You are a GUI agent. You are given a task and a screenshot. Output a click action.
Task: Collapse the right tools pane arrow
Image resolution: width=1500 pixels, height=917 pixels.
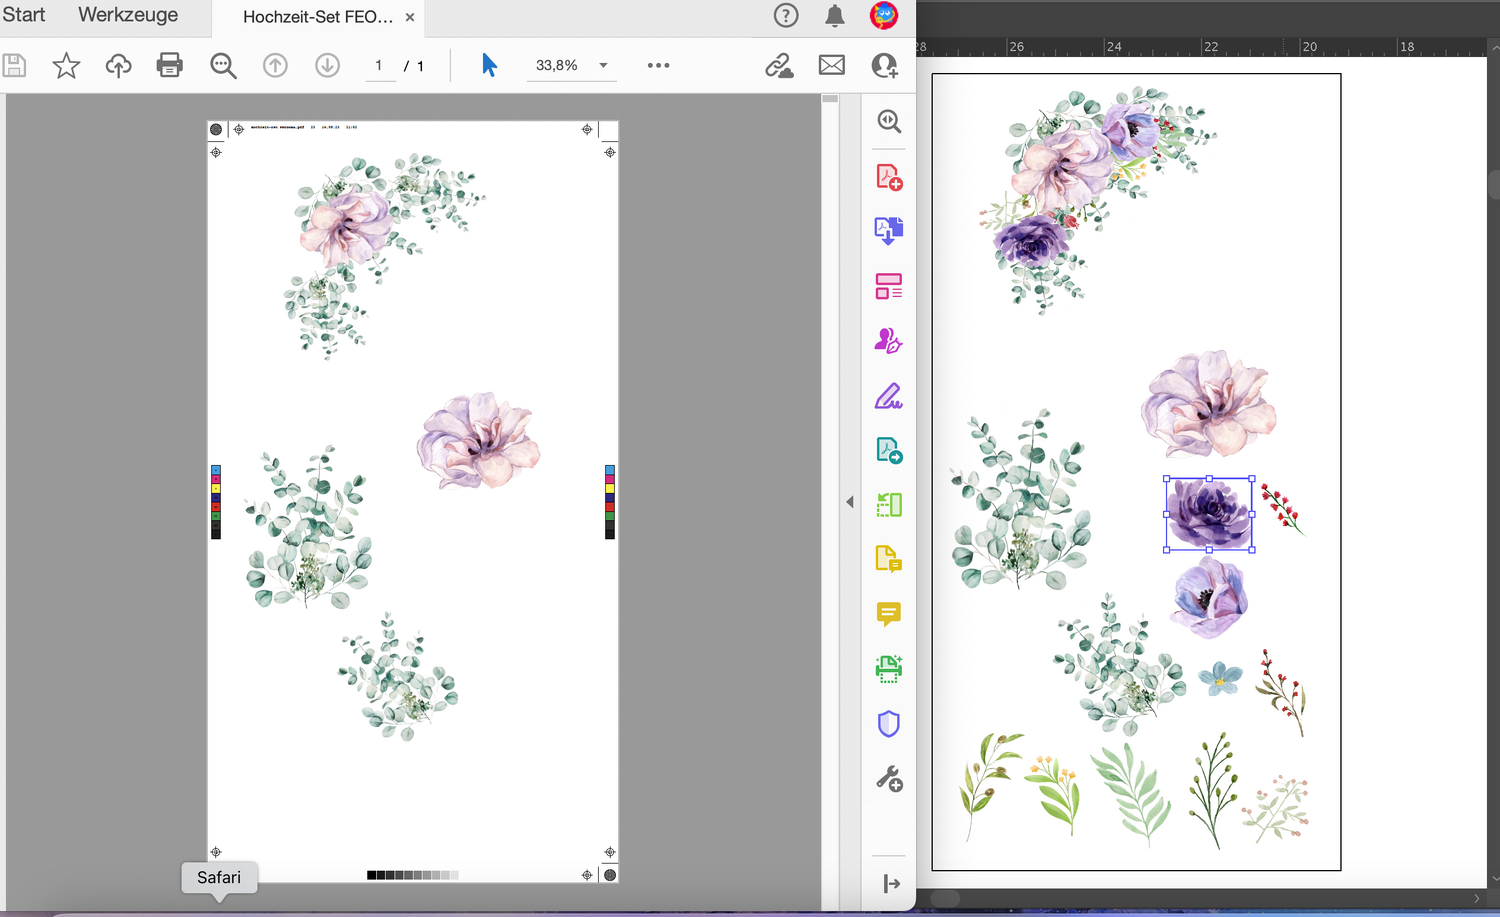(850, 502)
